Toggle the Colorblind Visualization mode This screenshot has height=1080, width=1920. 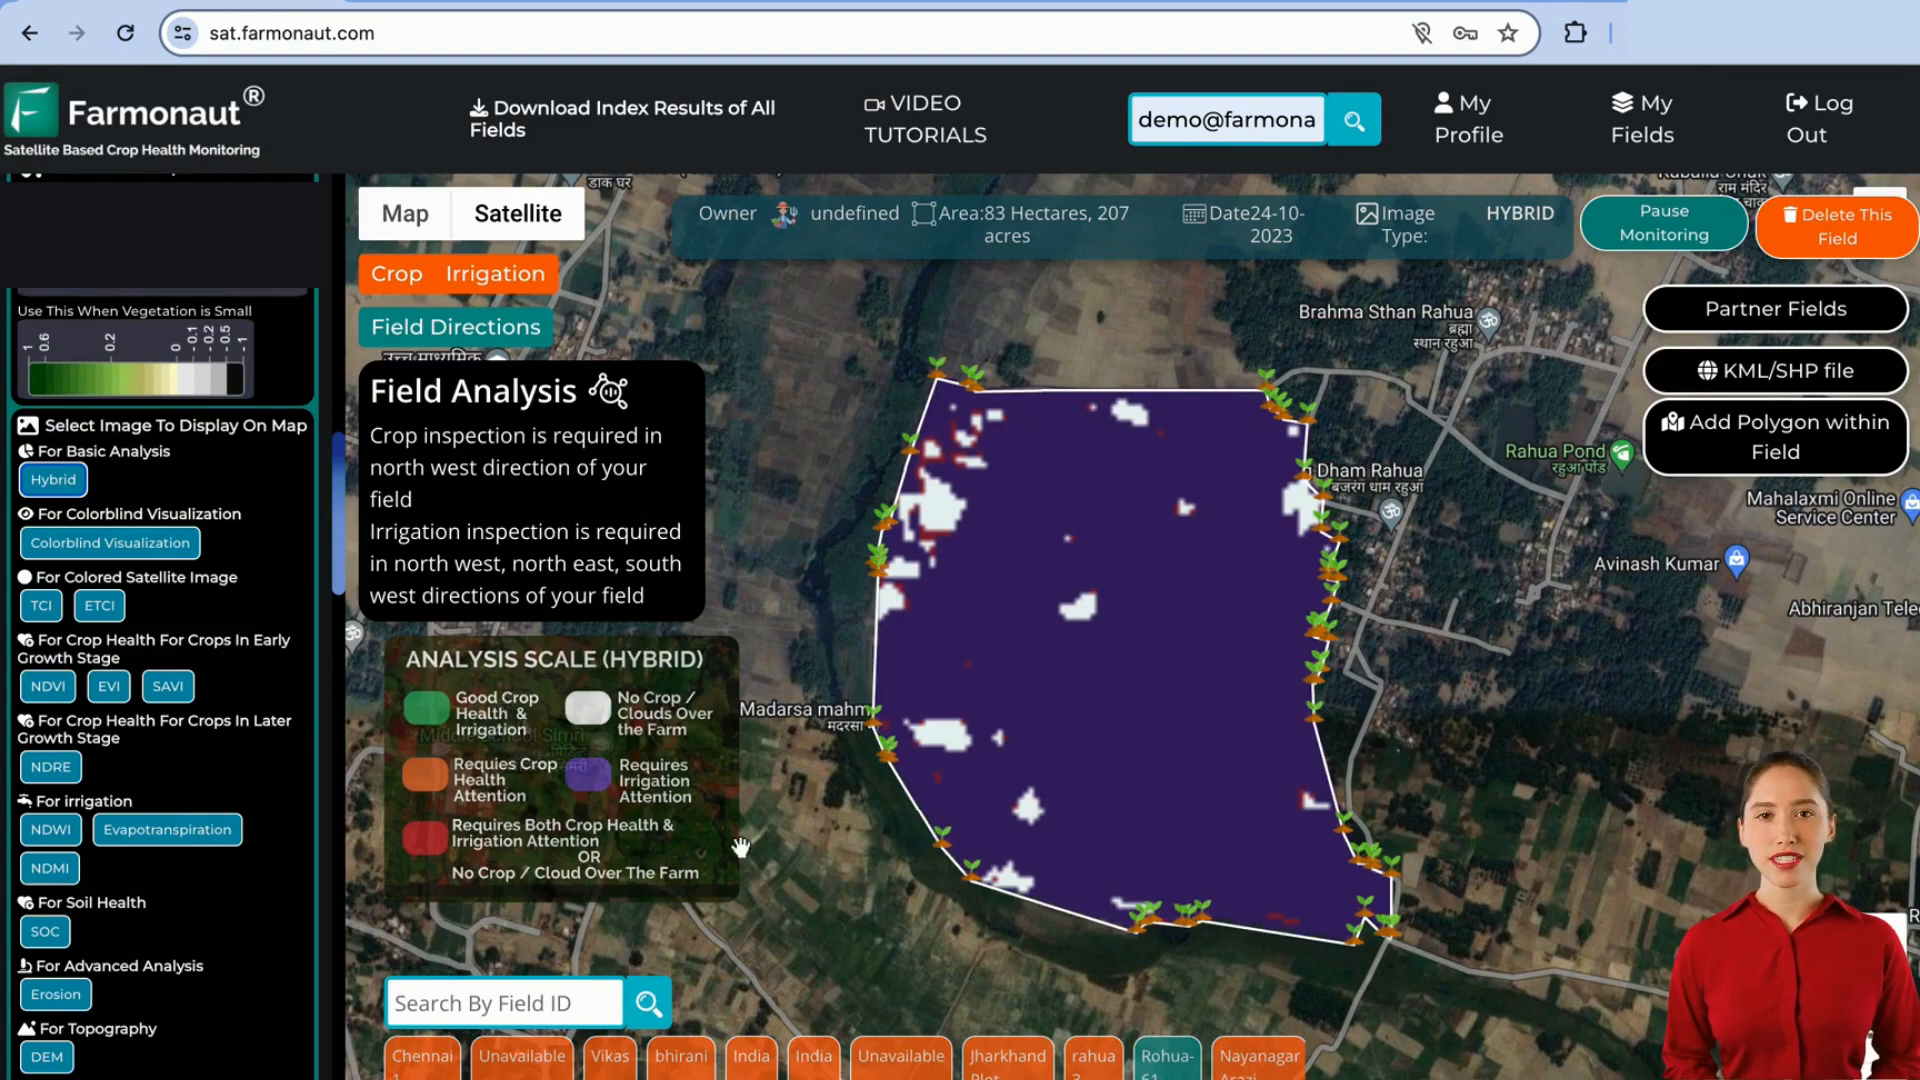point(109,542)
